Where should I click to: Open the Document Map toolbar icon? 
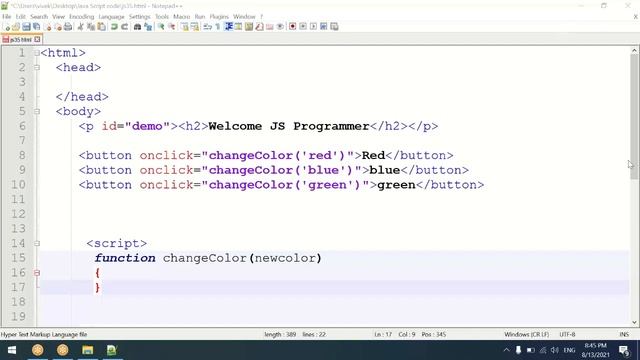(249, 27)
